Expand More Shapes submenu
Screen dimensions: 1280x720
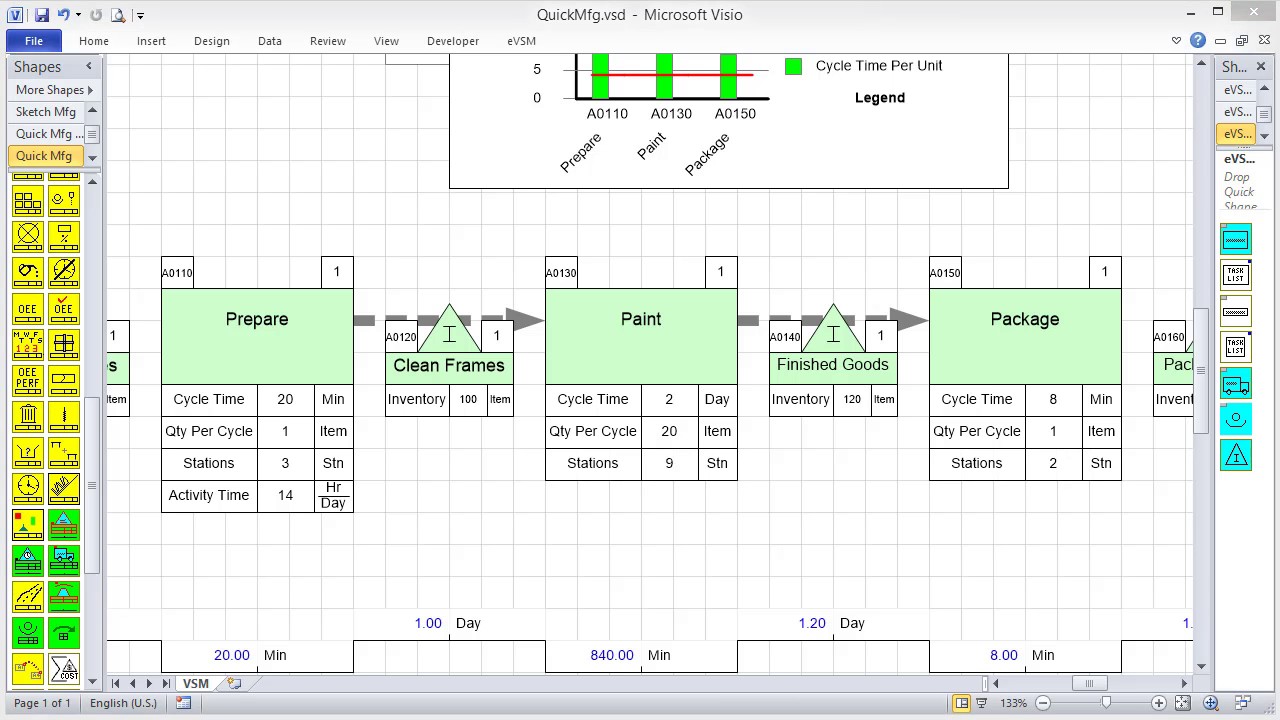pyautogui.click(x=54, y=90)
